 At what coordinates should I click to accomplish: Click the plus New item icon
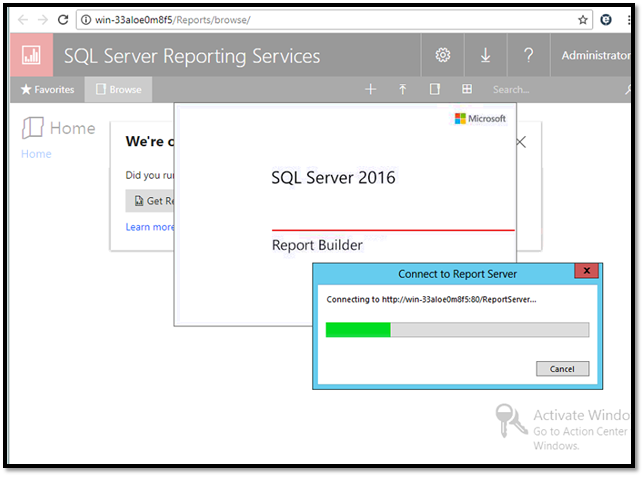[x=370, y=90]
